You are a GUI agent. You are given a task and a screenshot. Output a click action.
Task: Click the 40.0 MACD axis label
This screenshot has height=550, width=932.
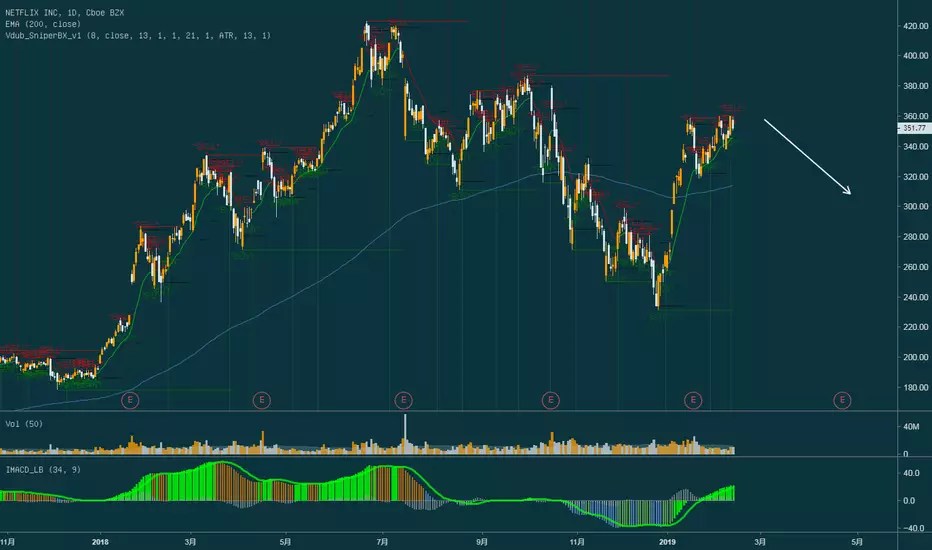tap(911, 474)
